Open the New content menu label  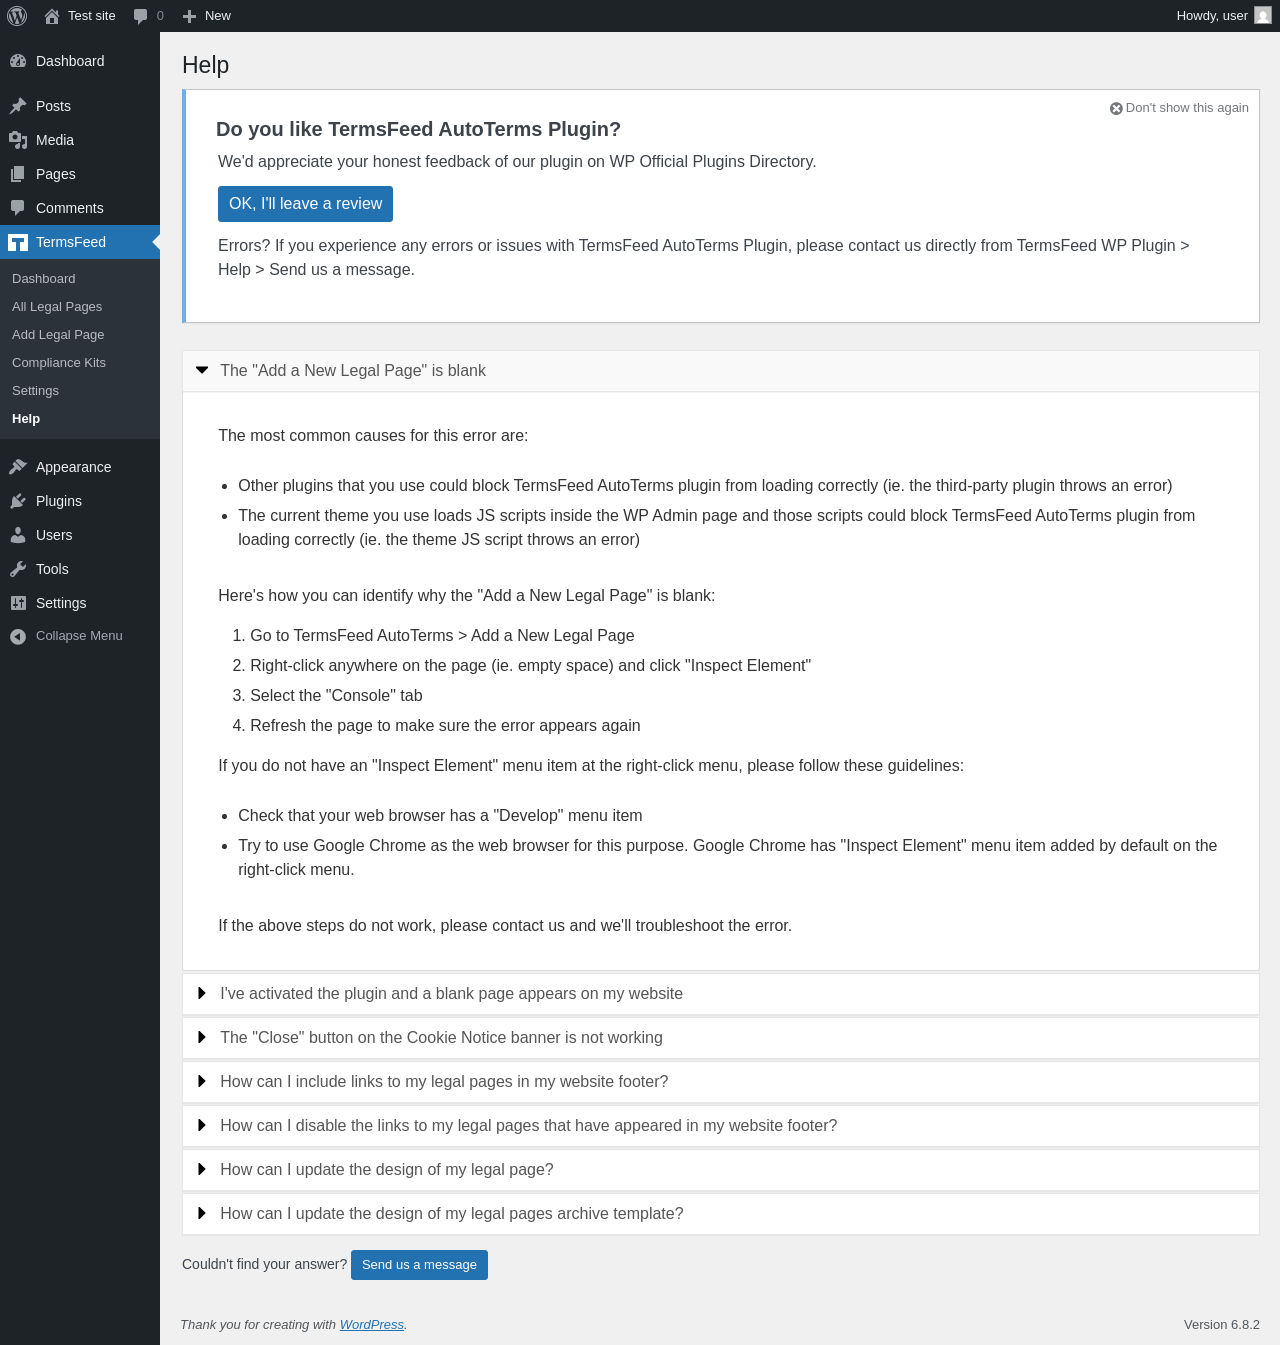tap(218, 16)
